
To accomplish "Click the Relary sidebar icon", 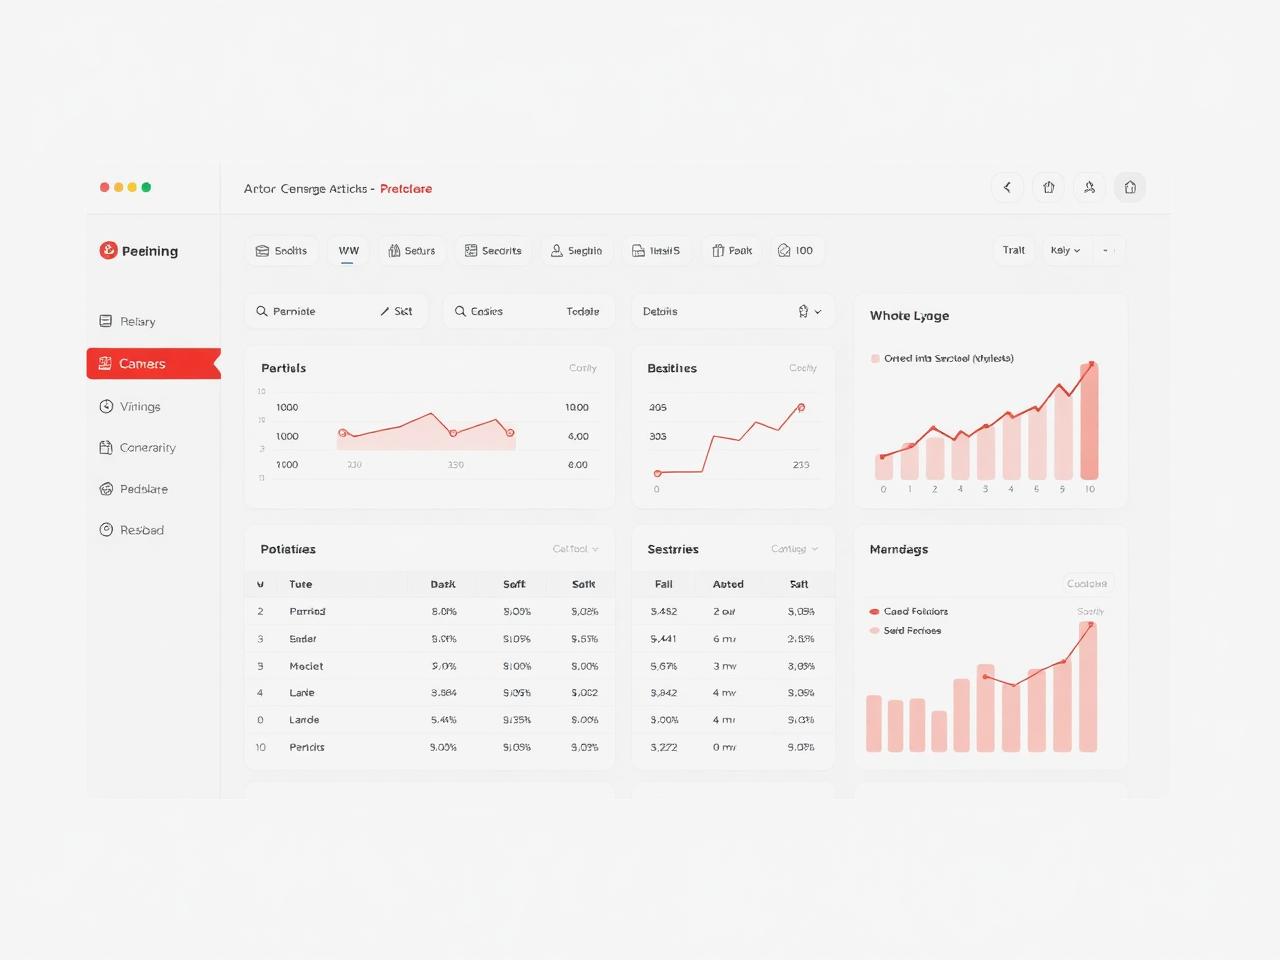I will [106, 321].
